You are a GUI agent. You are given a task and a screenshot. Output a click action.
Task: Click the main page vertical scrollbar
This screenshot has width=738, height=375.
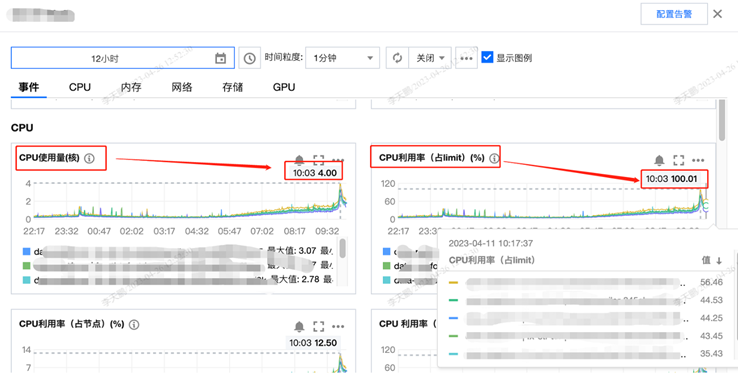point(722,120)
